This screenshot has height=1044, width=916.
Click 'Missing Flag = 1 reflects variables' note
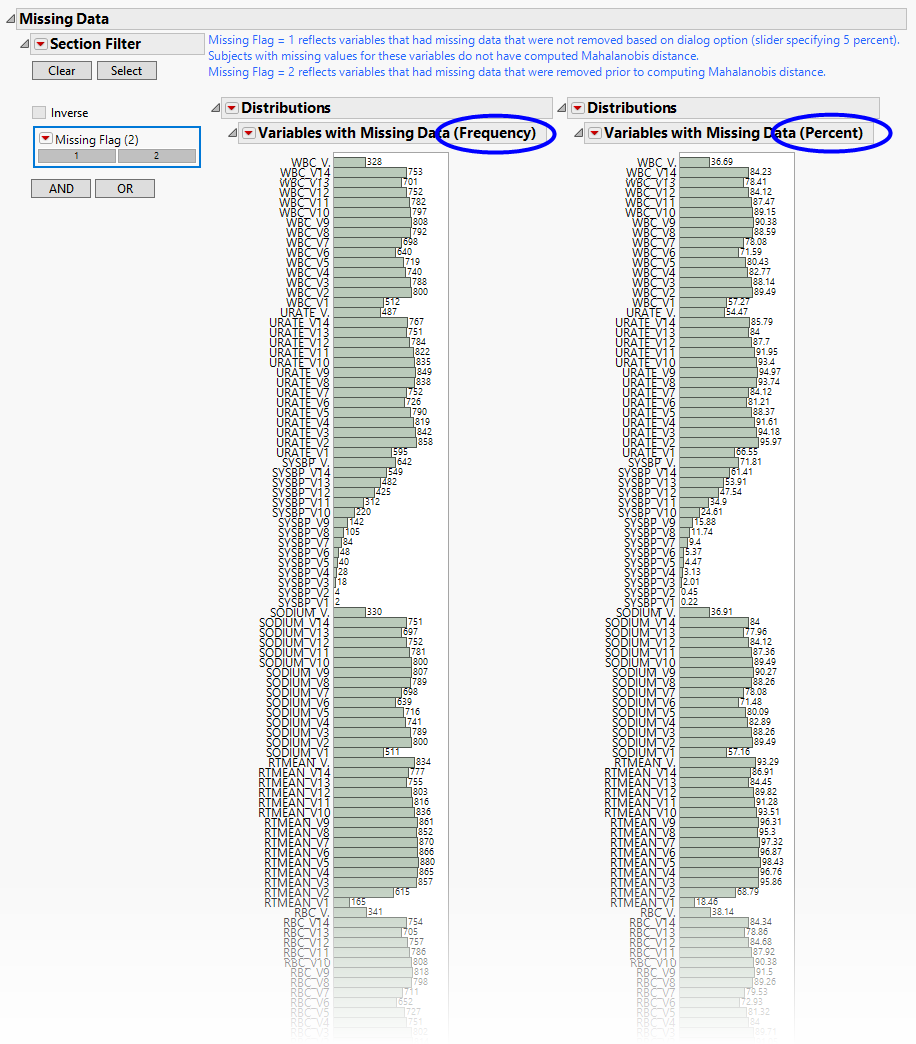tap(554, 40)
